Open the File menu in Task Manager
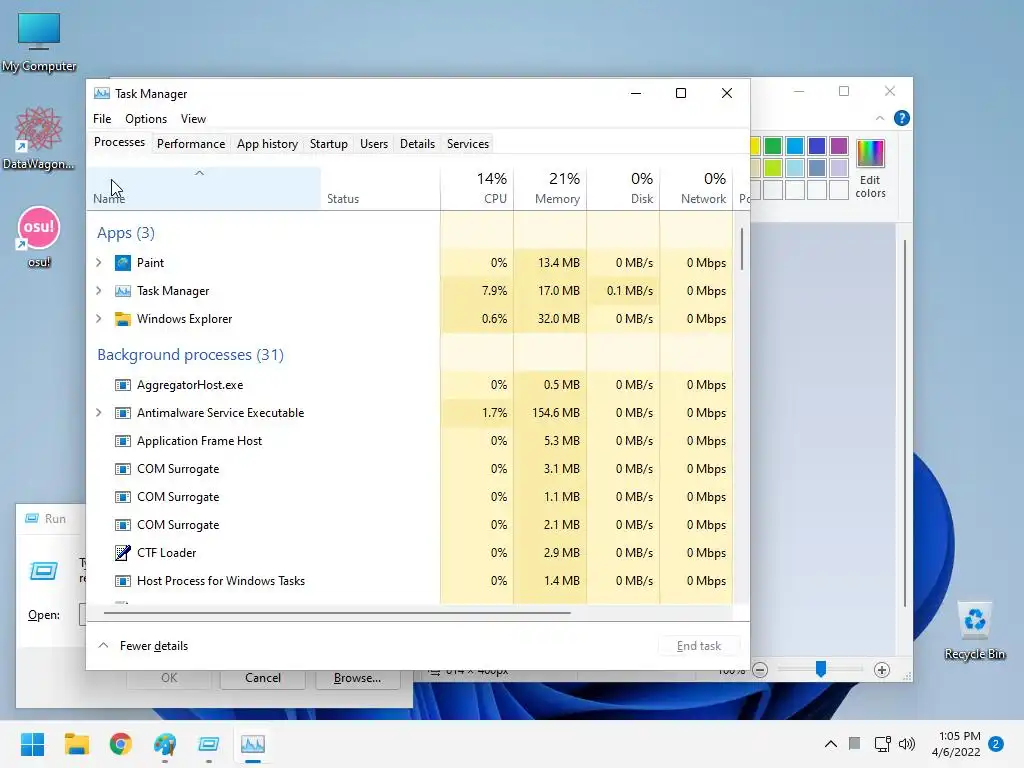Screen dimensions: 1024x768 102,119
